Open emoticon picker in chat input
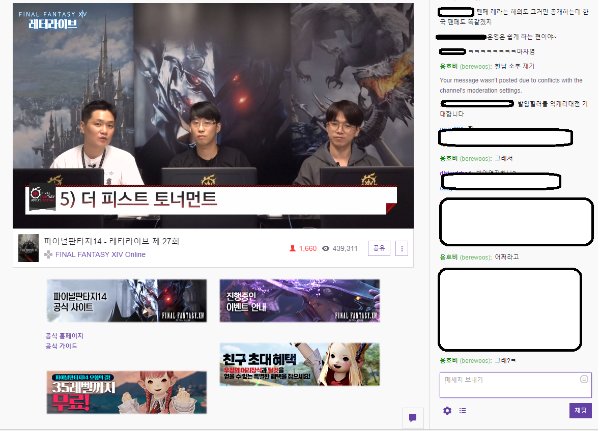Image resolution: width=600 pixels, height=431 pixels. 584,379
